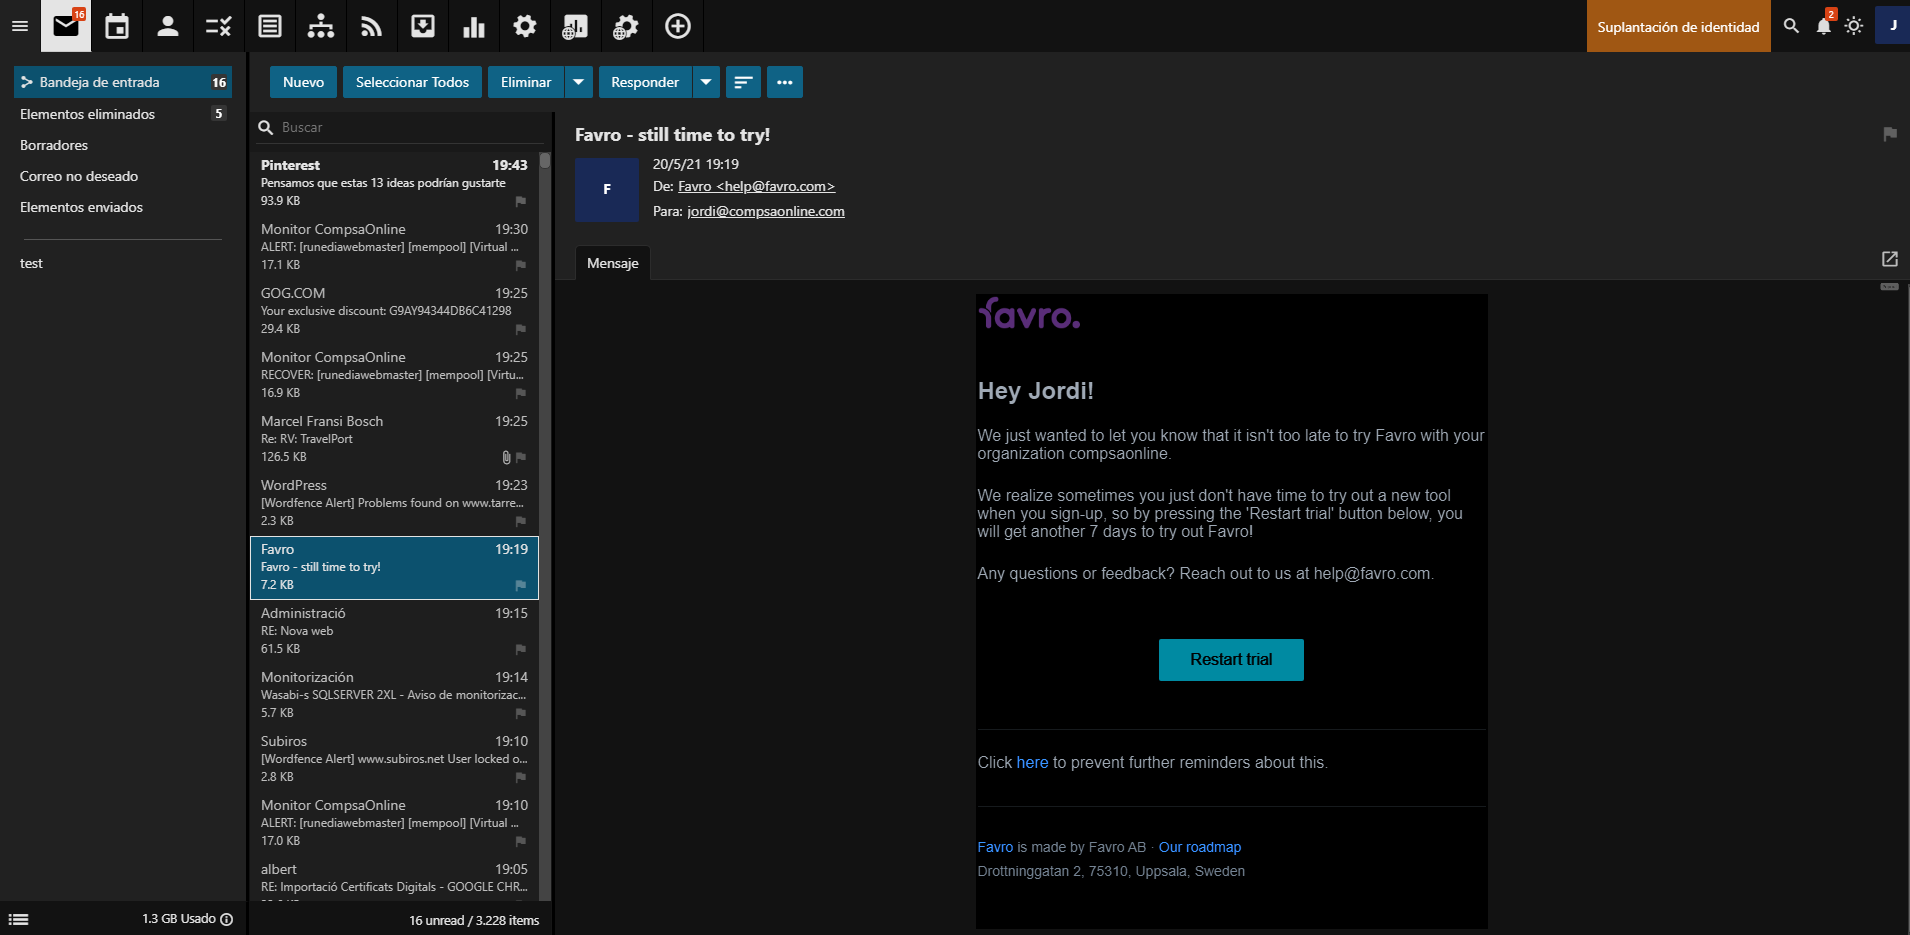Toggle flag on the Favro list item
Viewport: 1910px width, 935px height.
click(x=520, y=585)
